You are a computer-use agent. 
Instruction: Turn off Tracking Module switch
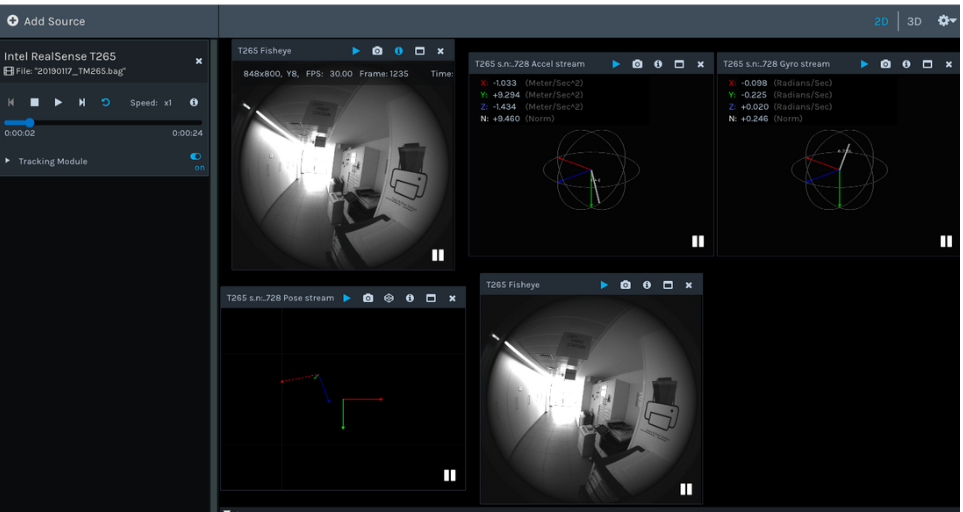(195, 157)
